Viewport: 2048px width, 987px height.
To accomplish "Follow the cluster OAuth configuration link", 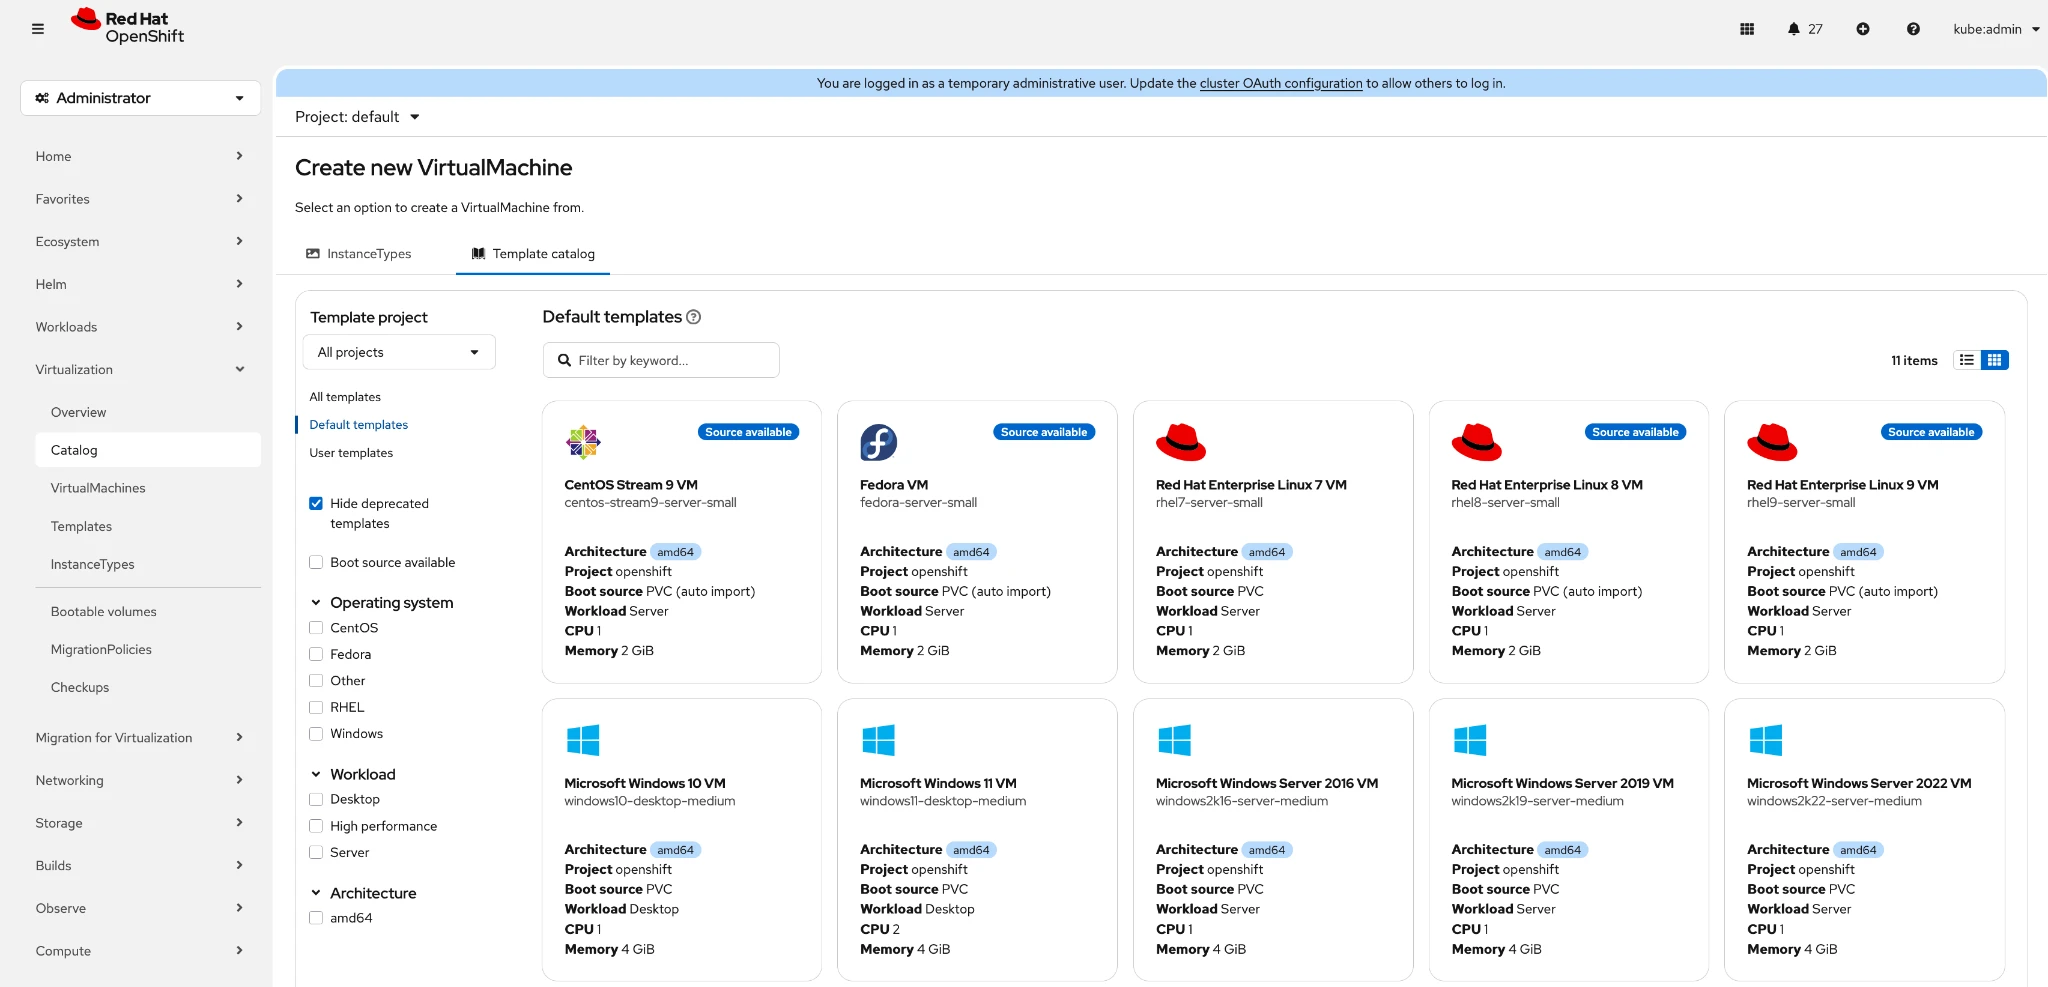I will 1281,84.
